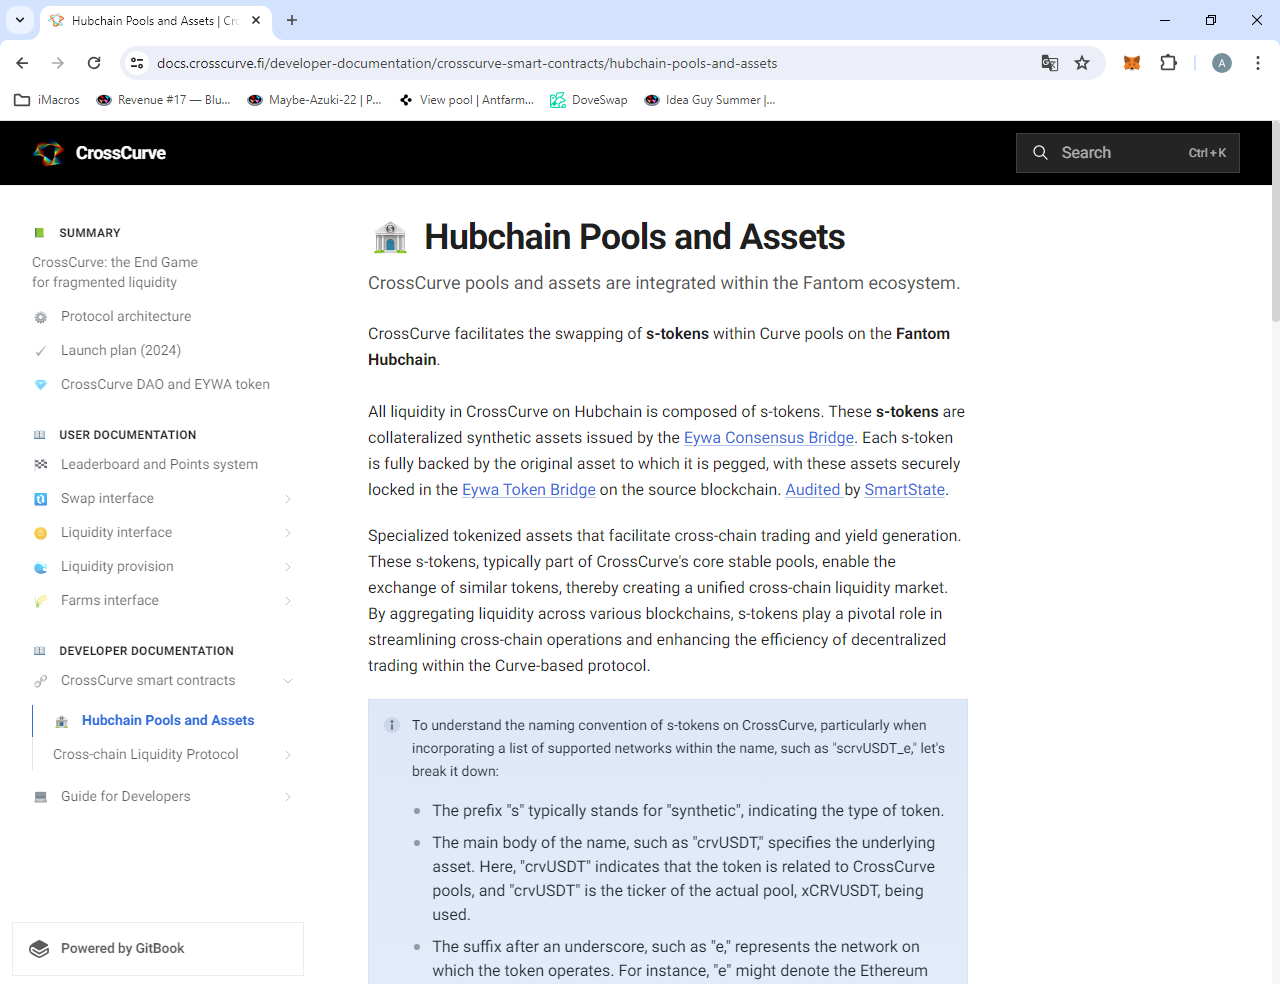
Task: Collapse the CrossCurve smart contracts section
Action: coord(288,681)
